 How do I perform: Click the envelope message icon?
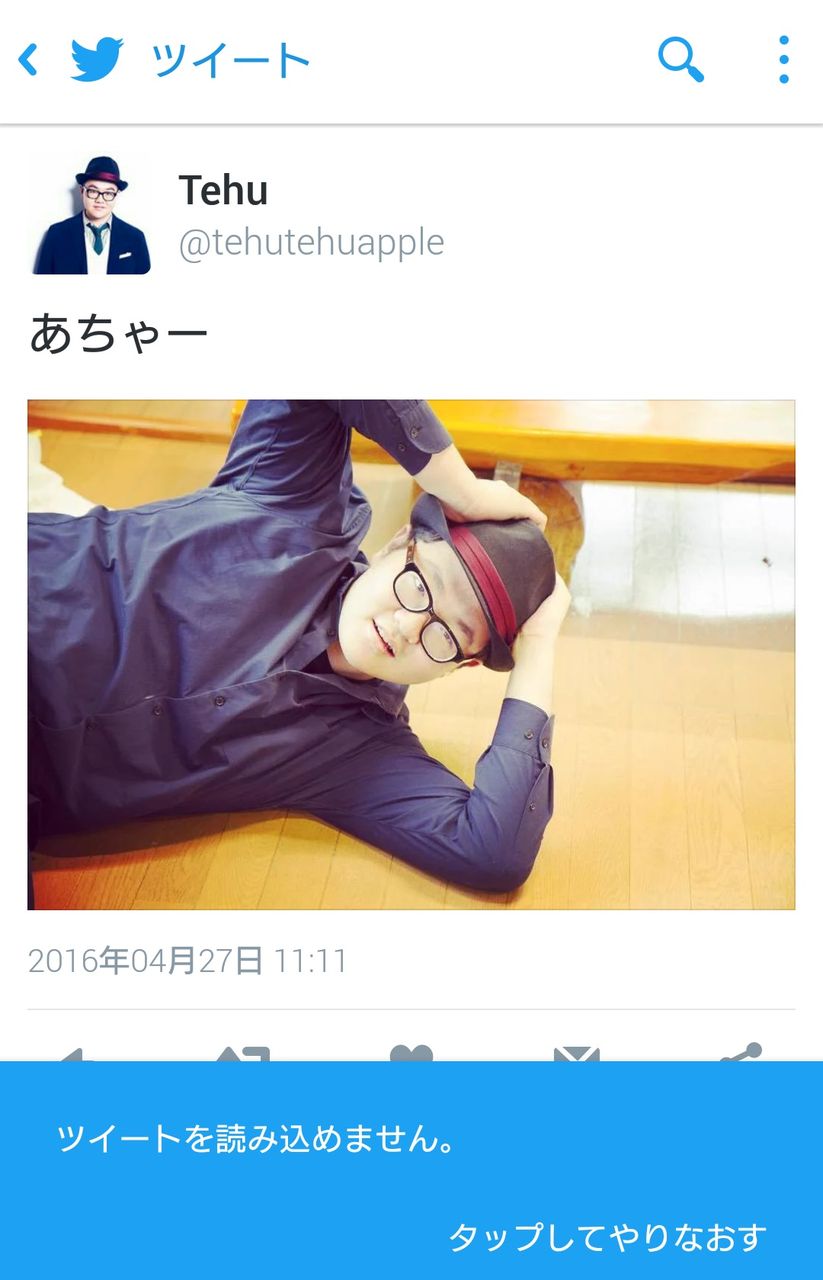tap(576, 1053)
